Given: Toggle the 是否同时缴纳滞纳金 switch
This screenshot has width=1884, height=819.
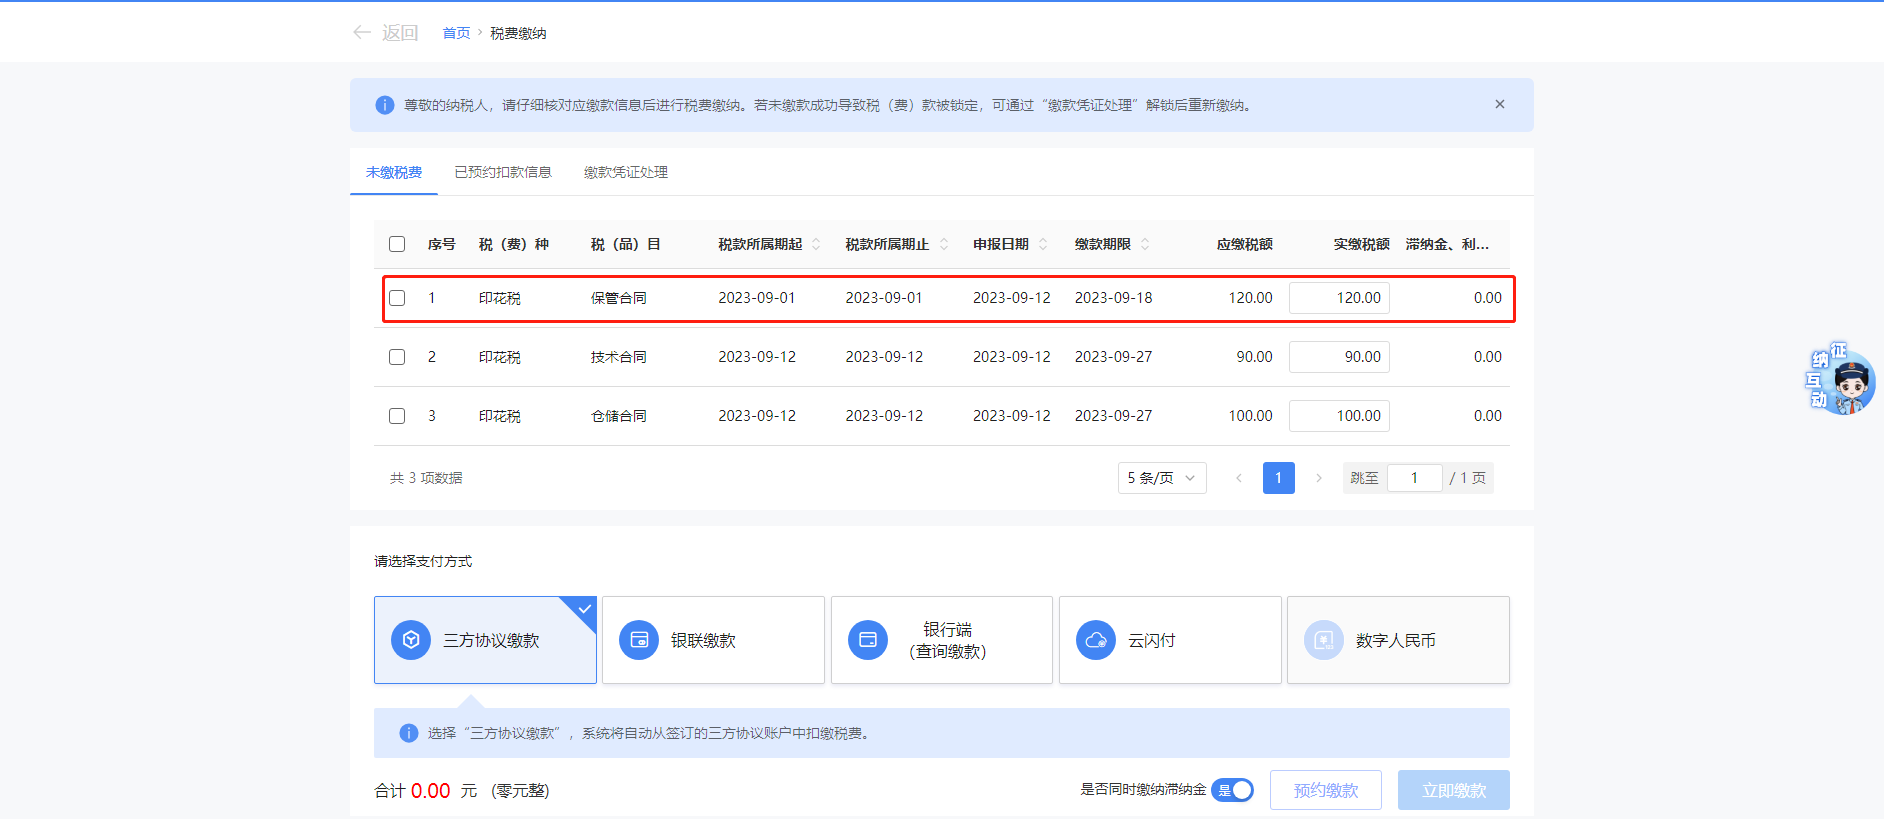Looking at the screenshot, I should point(1232,790).
